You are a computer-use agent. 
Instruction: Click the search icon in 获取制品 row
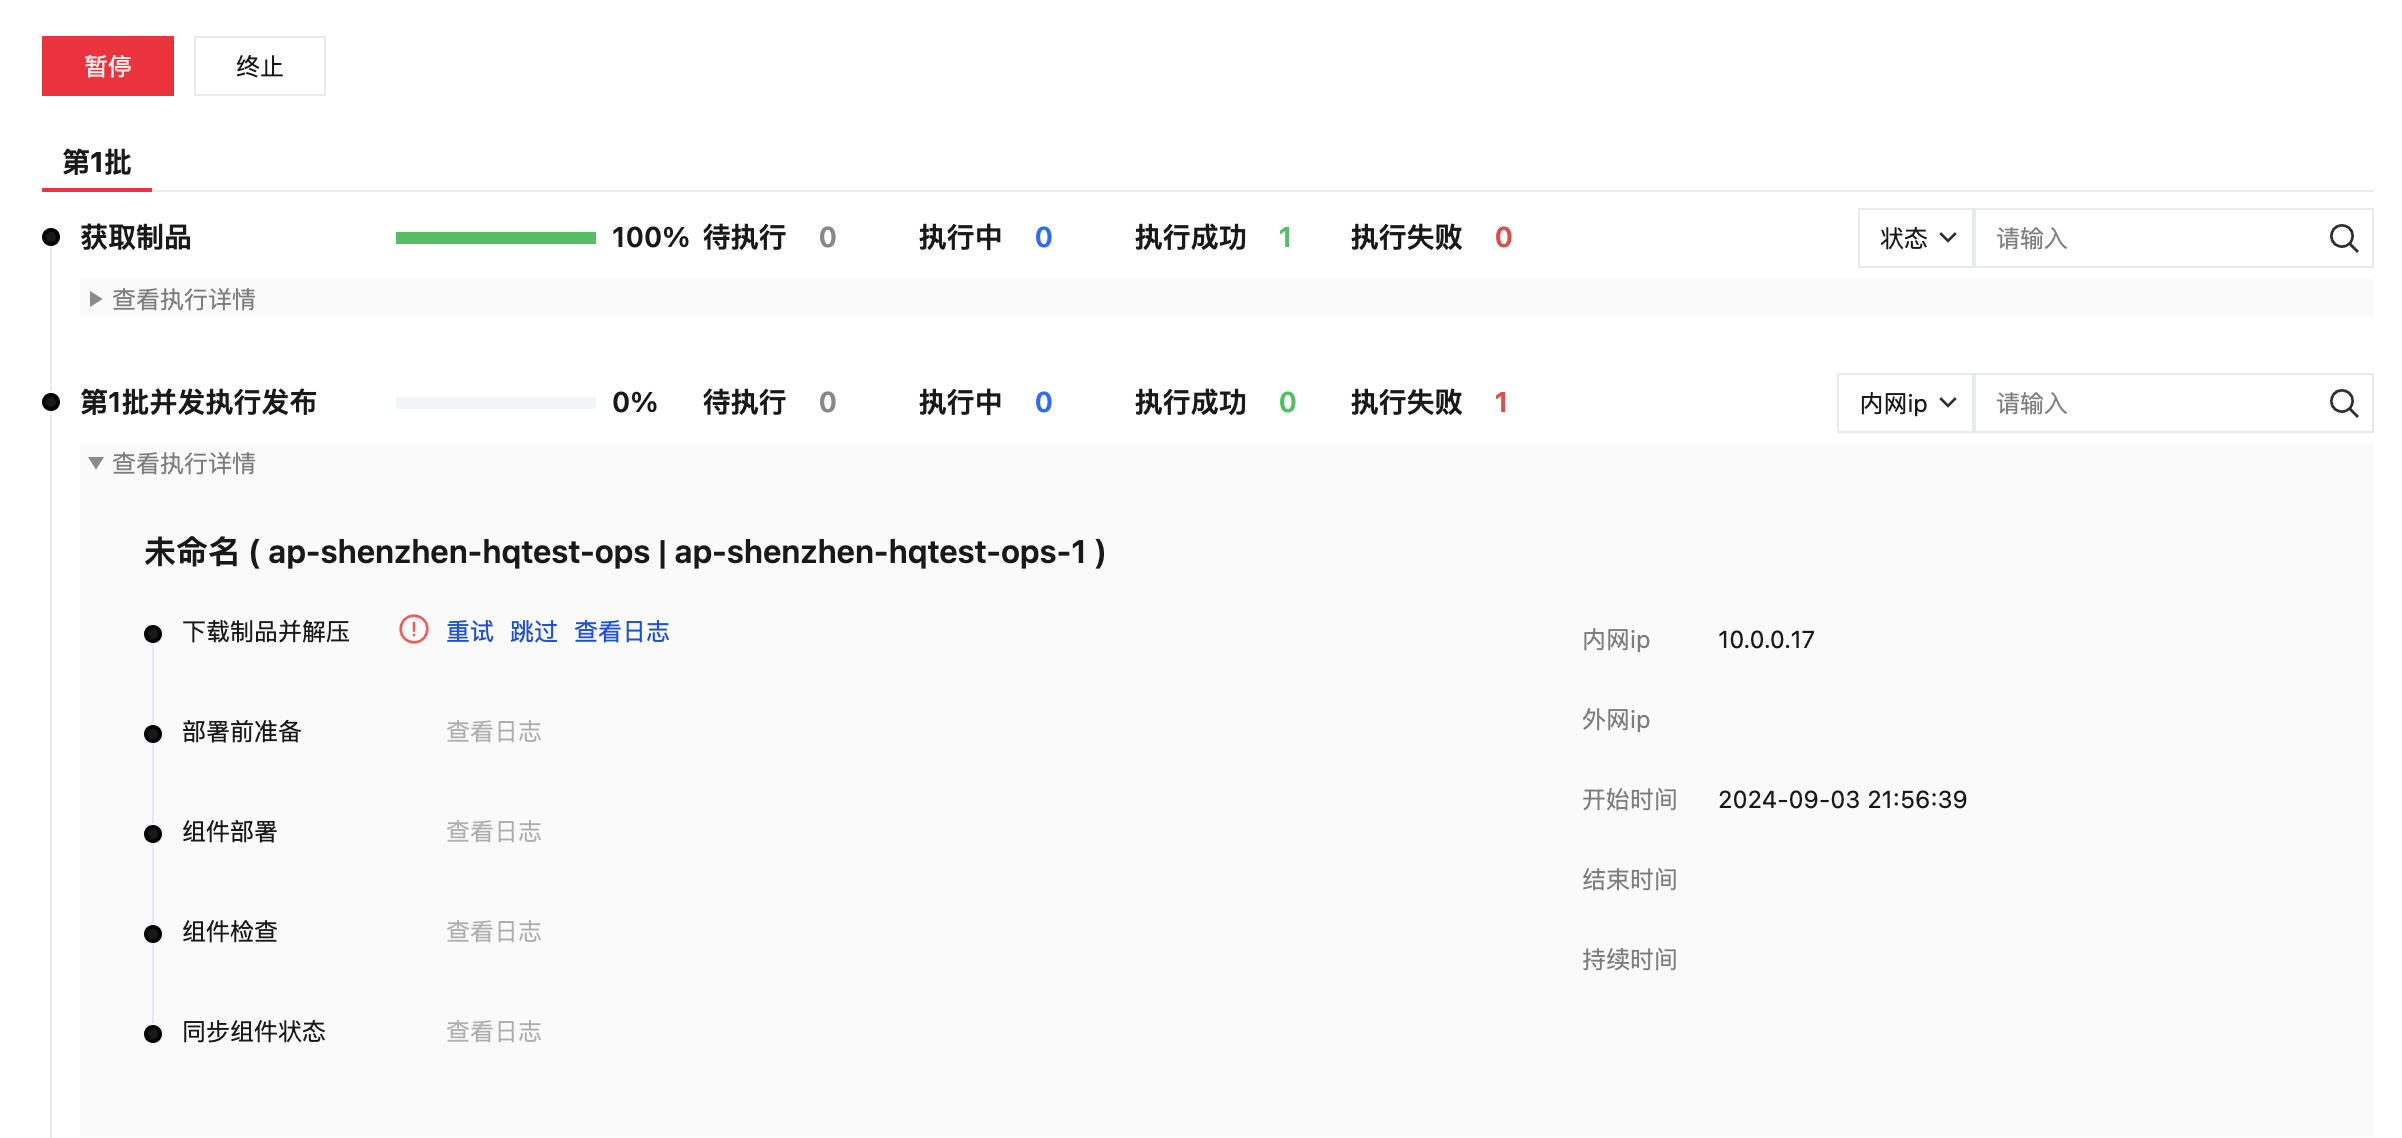(2343, 238)
